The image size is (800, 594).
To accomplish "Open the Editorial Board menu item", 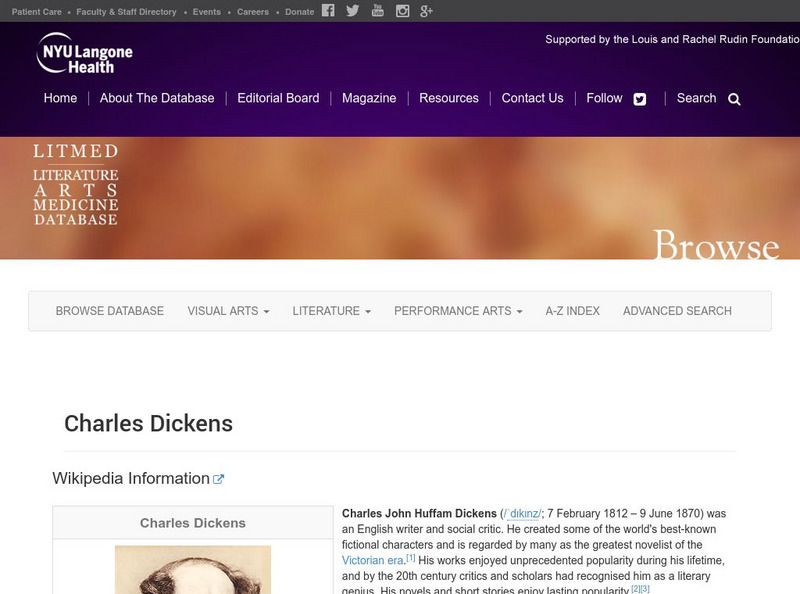I will (278, 98).
